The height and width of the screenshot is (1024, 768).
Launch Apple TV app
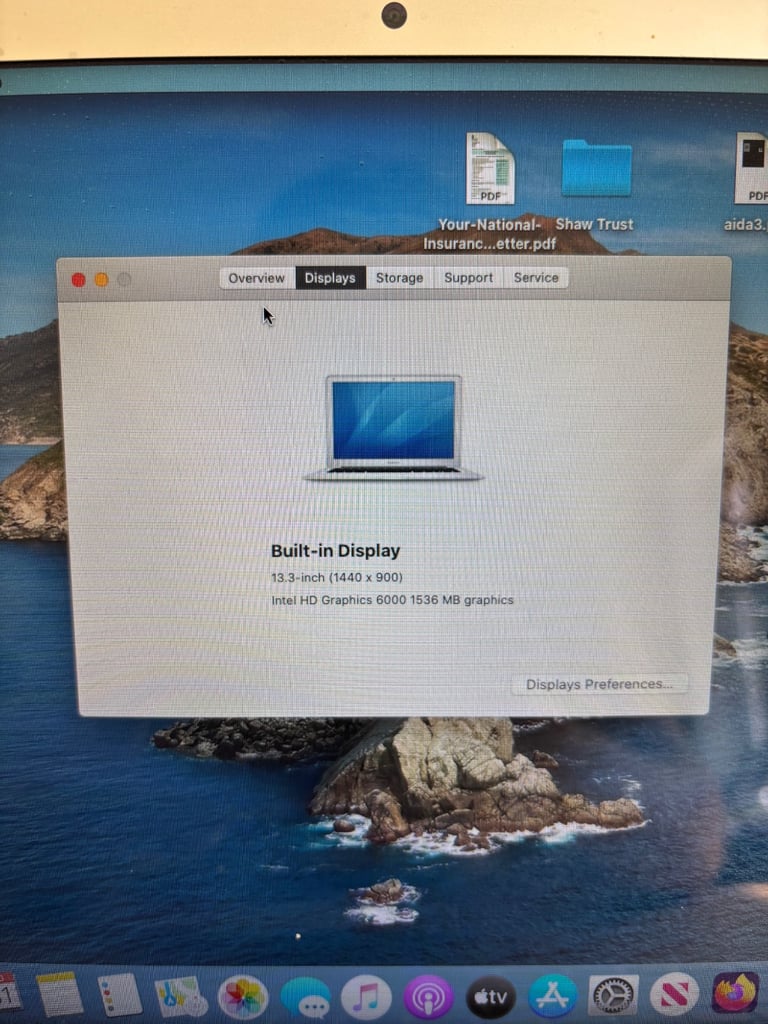tap(490, 997)
